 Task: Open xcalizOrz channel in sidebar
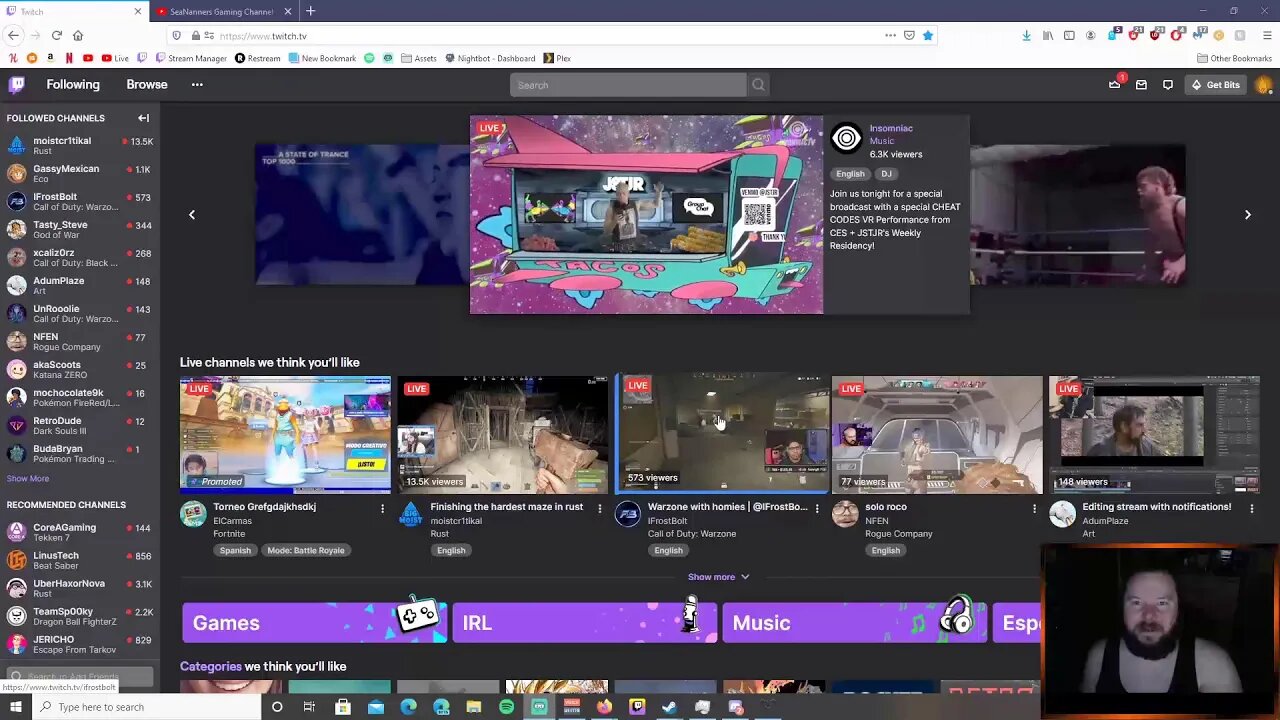[x=80, y=258]
